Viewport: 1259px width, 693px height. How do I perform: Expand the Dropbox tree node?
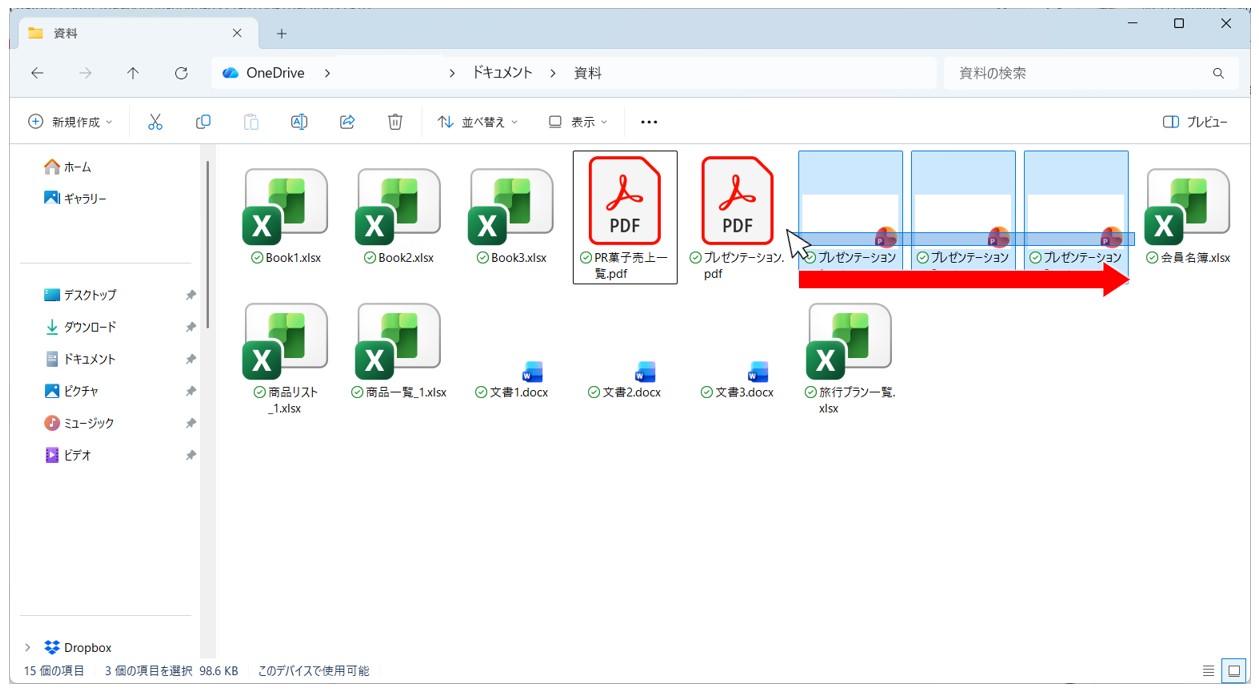28,647
